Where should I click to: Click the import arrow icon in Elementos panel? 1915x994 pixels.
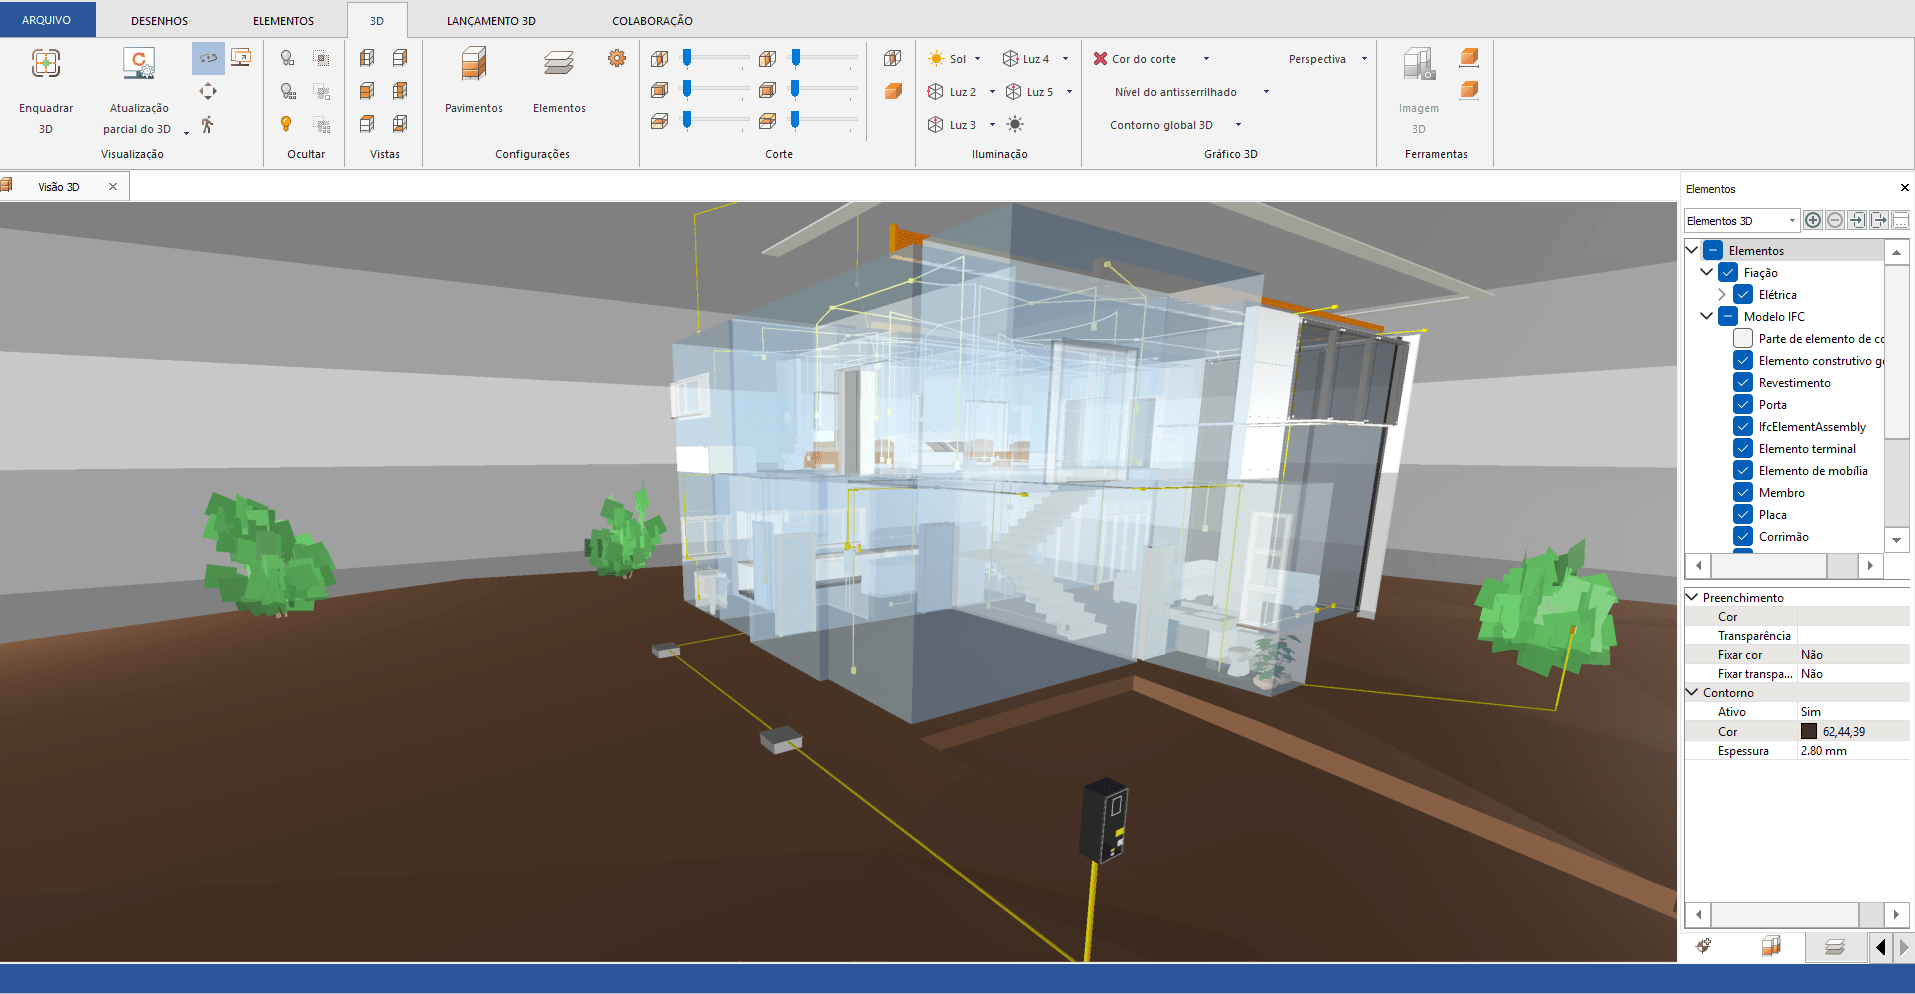[x=1857, y=220]
